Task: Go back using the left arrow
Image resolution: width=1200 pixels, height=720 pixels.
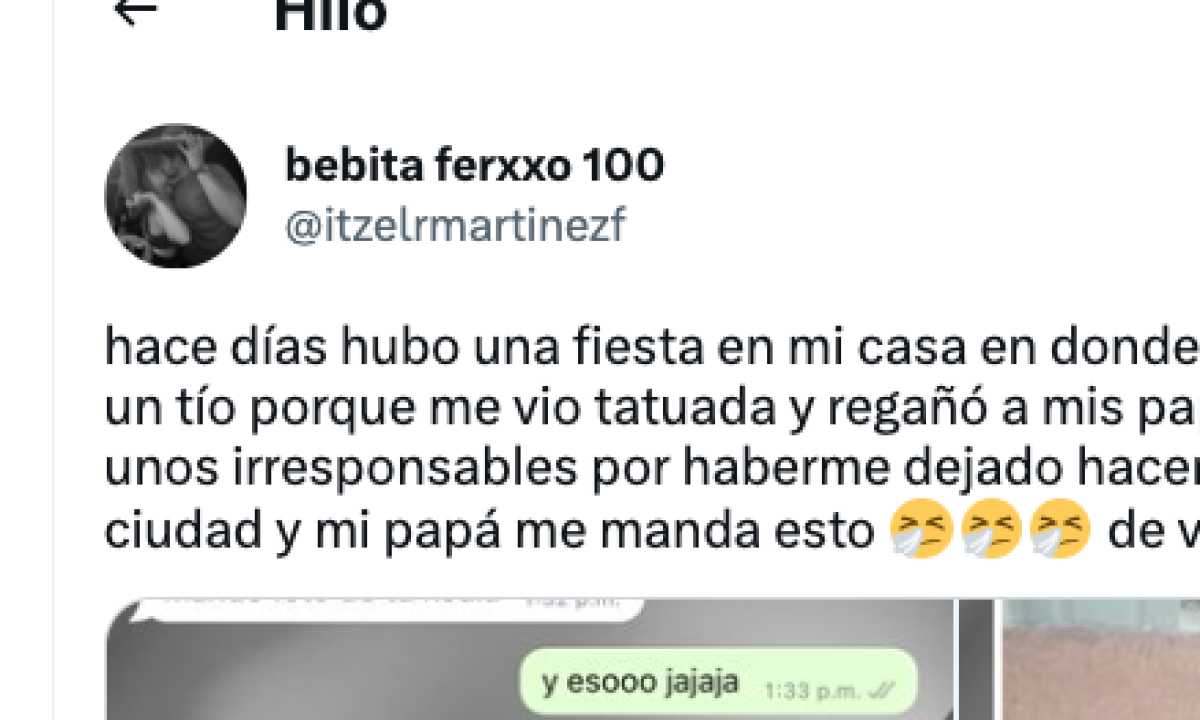Action: coord(136,10)
